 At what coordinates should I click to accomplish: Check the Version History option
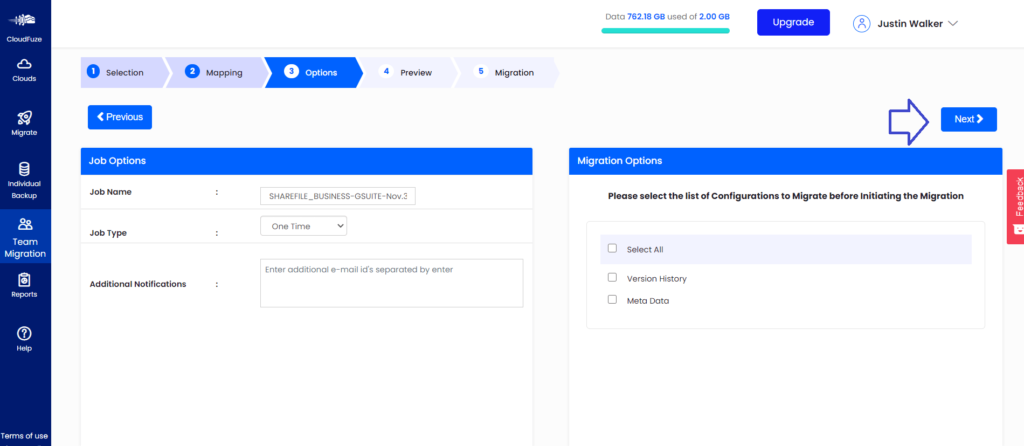point(613,278)
